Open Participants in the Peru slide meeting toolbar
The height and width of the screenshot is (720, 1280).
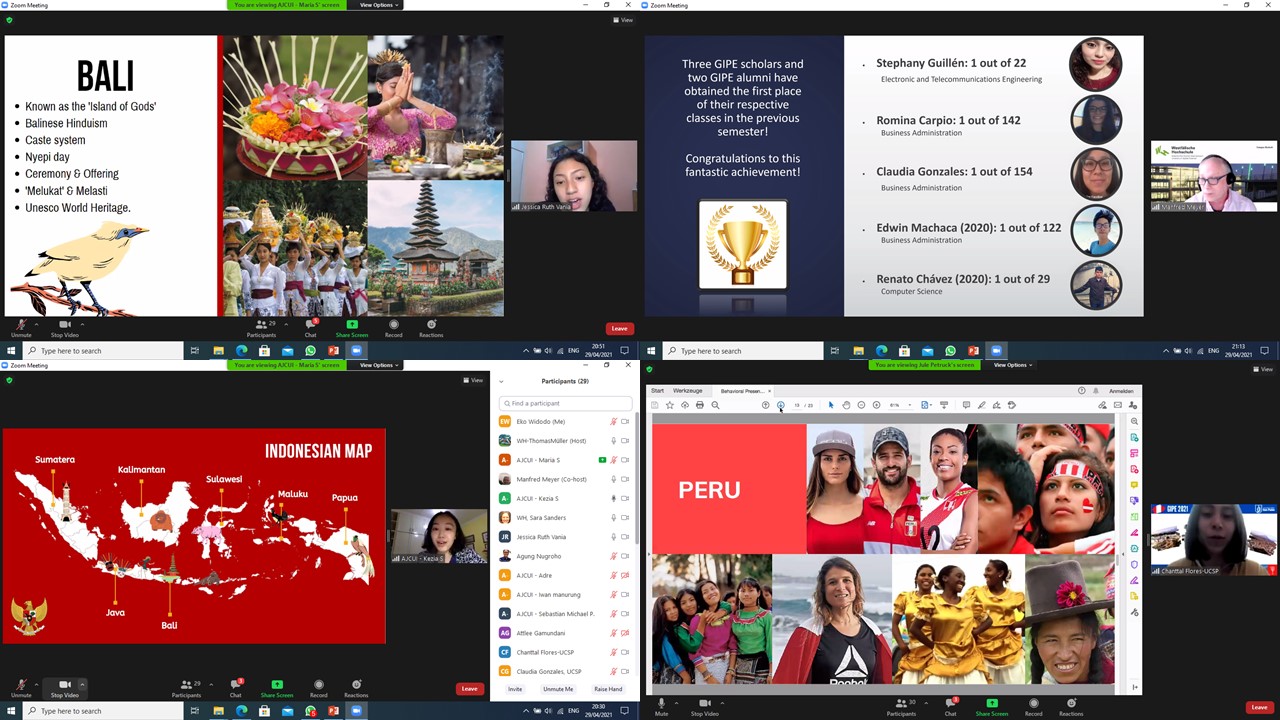[901, 706]
